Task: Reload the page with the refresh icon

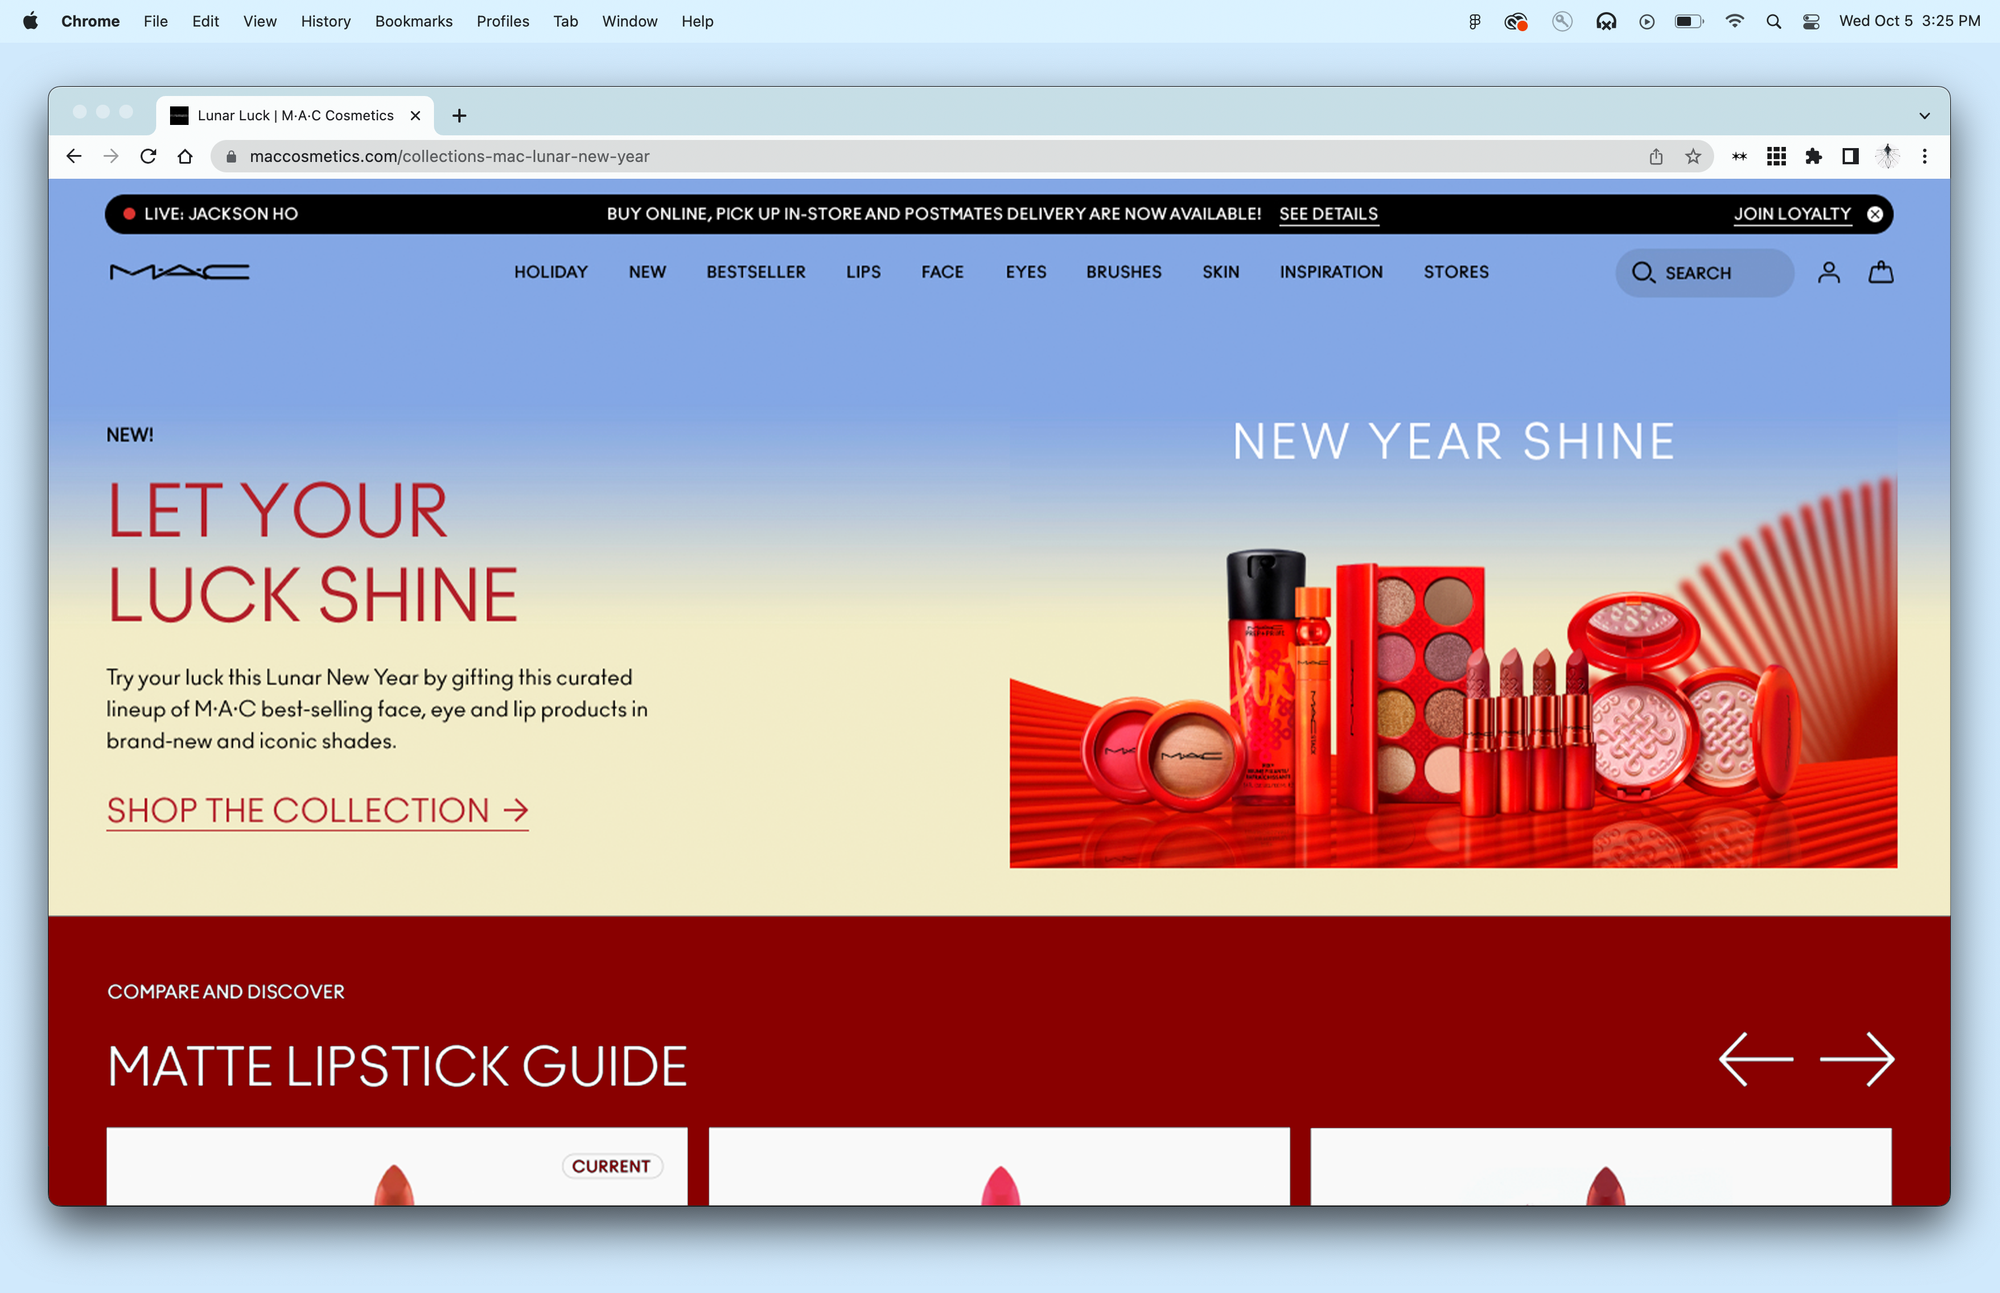Action: (x=148, y=156)
